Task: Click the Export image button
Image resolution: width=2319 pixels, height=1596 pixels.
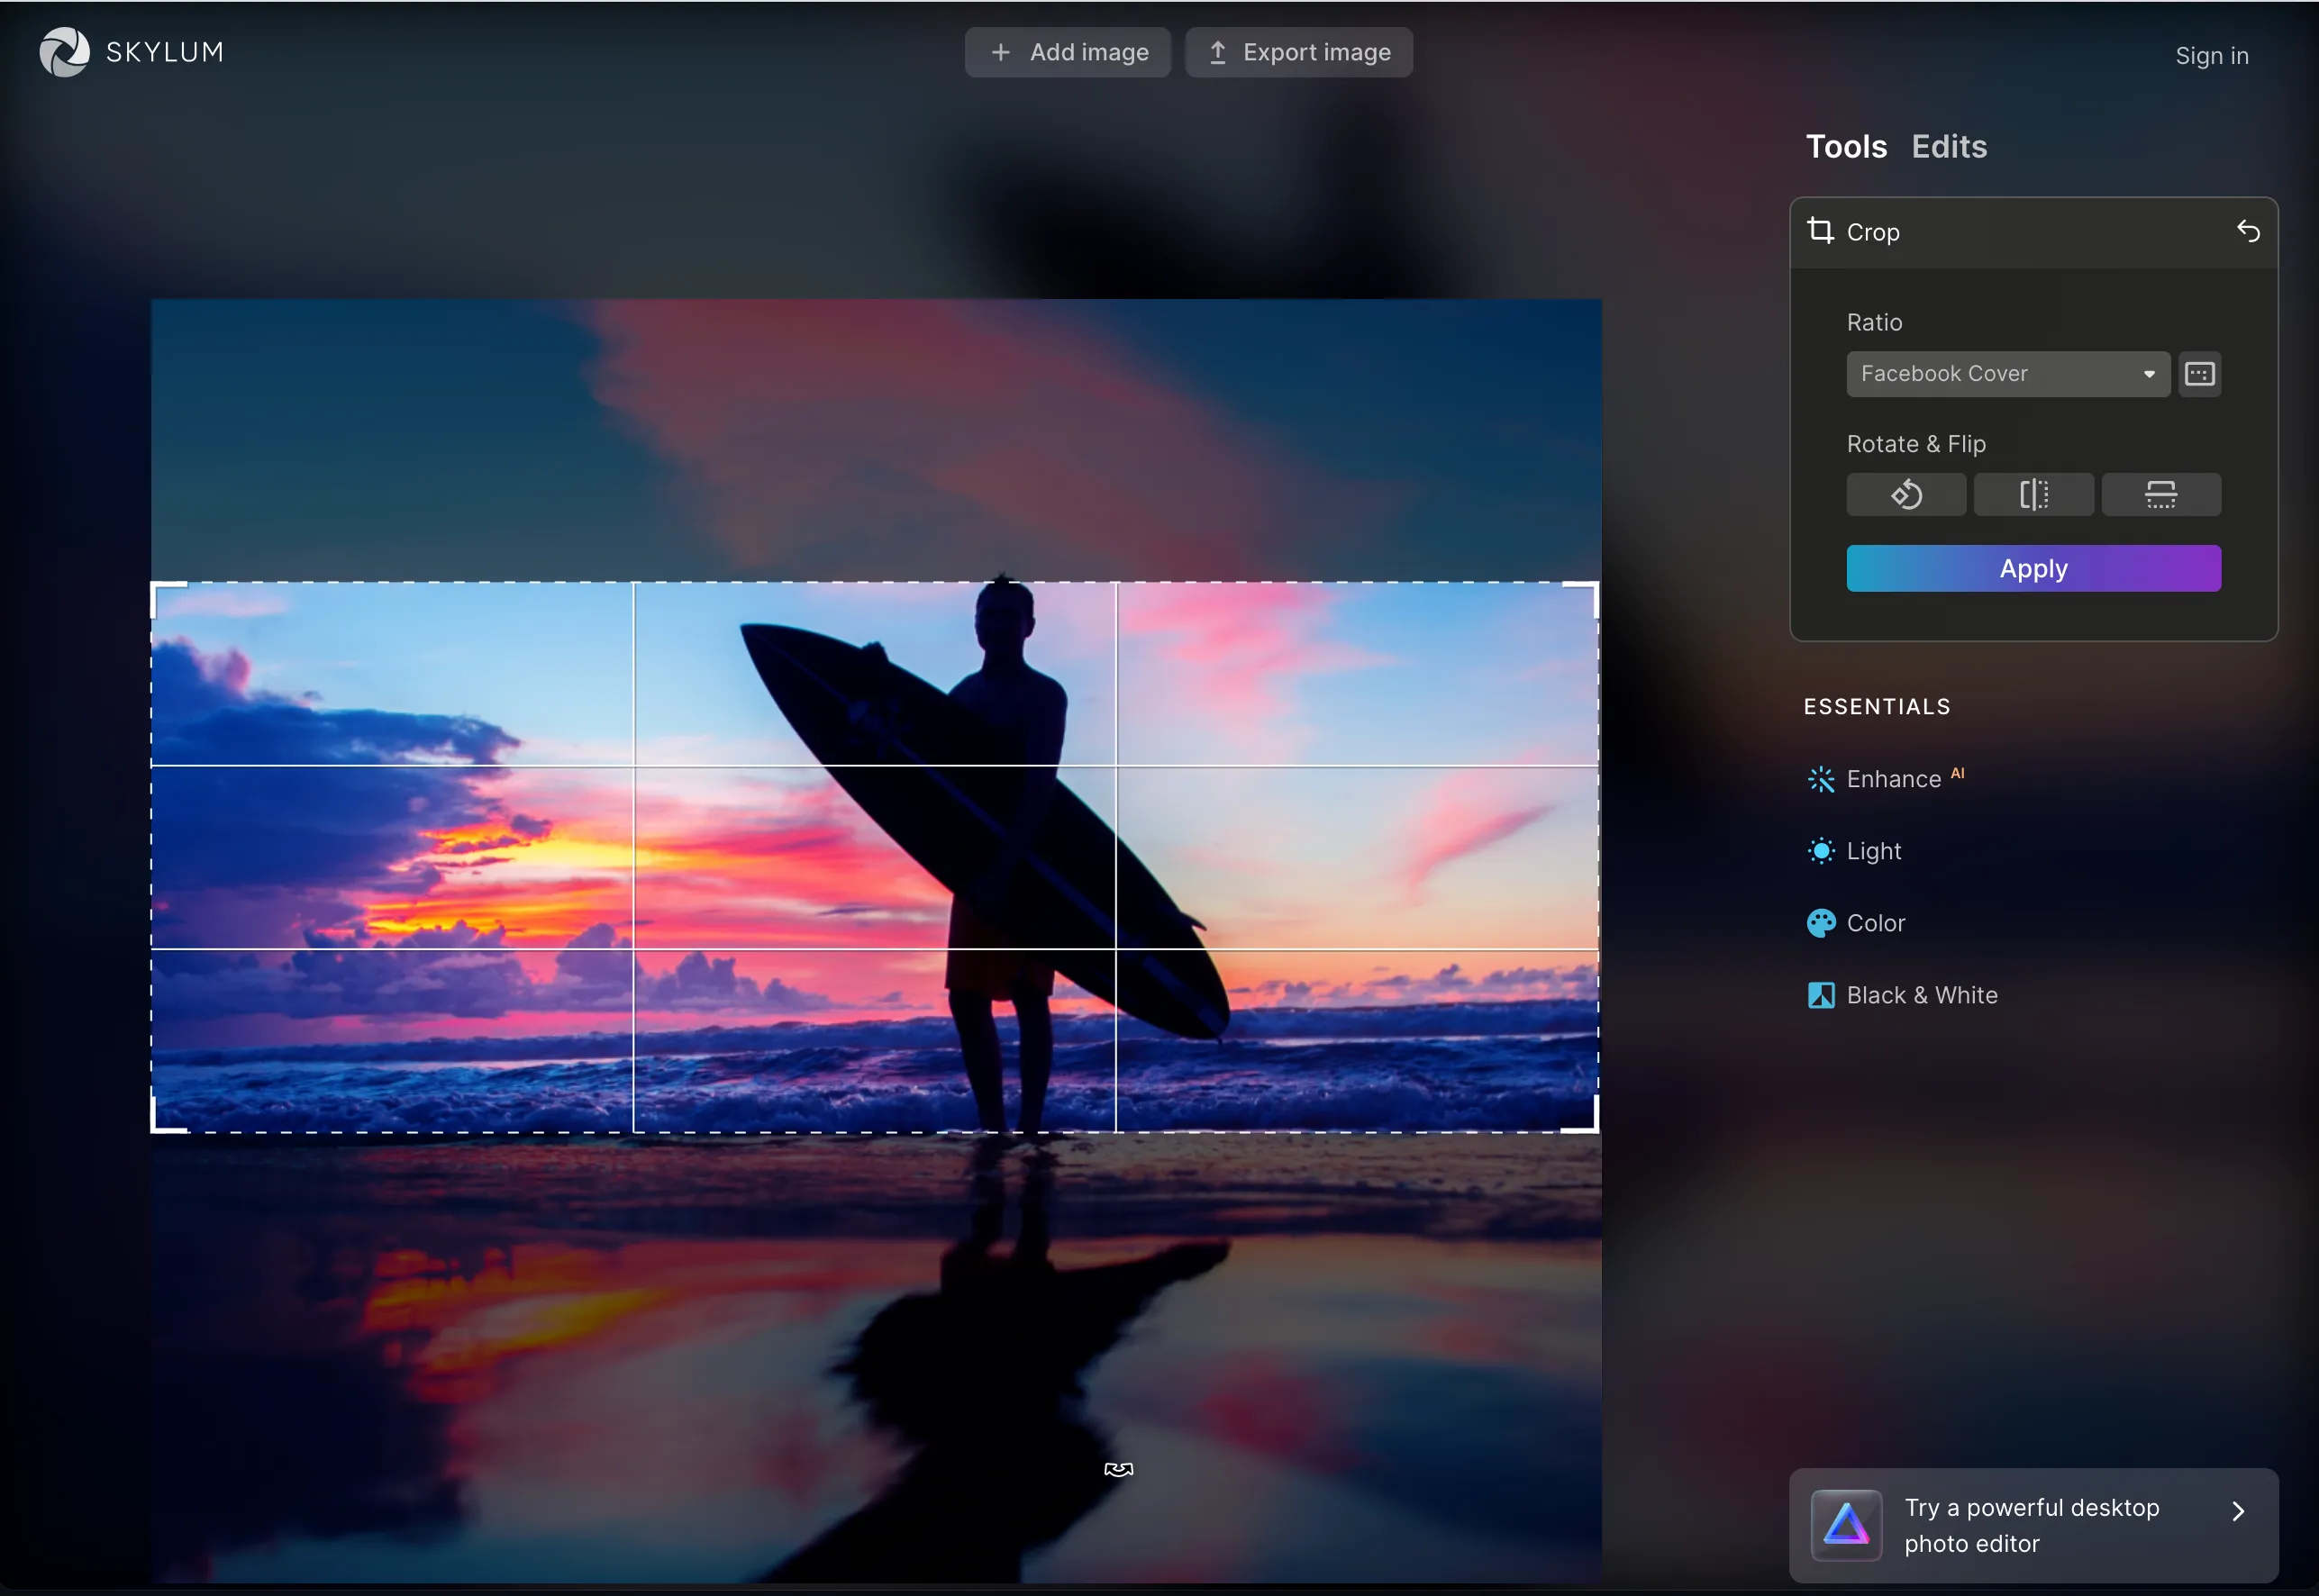Action: pyautogui.click(x=1298, y=52)
